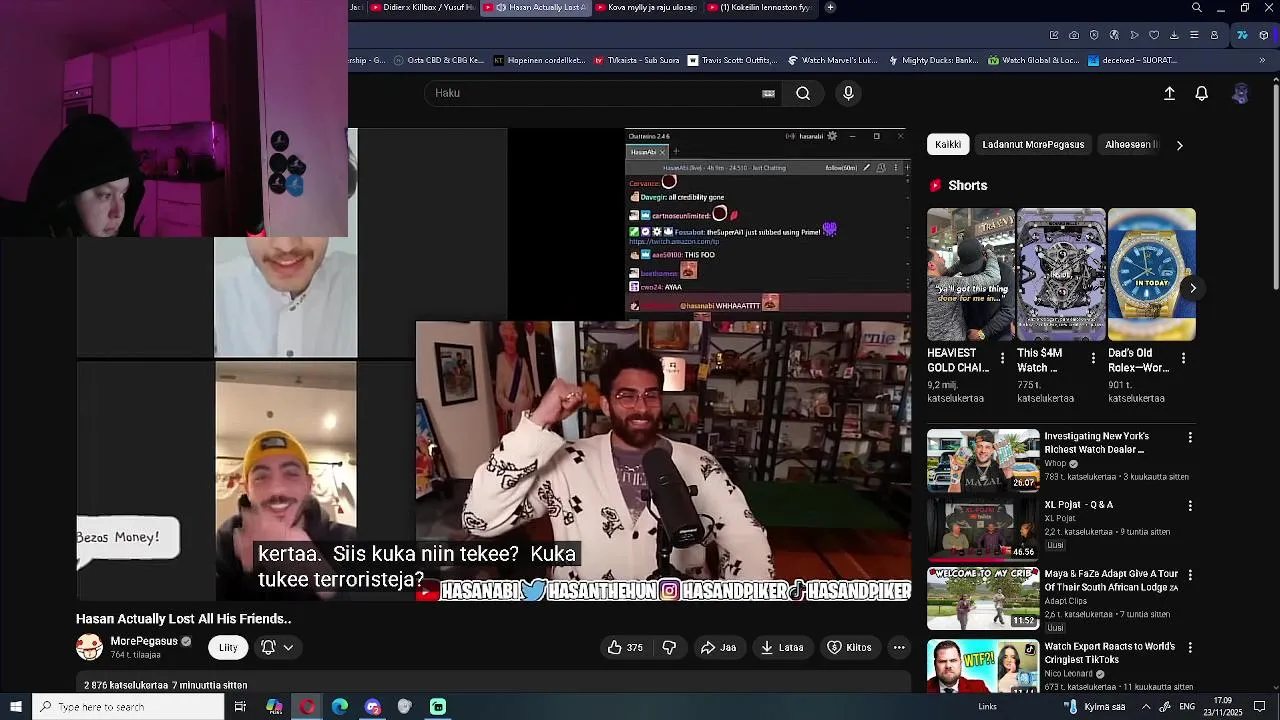Open Watch Marvel's Luk... bookmark

point(833,60)
